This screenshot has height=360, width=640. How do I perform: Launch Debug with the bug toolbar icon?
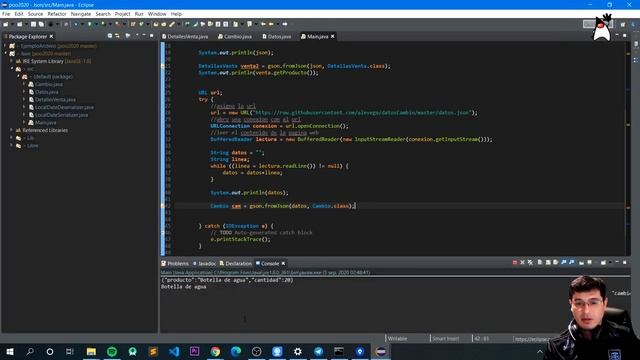pyautogui.click(x=76, y=24)
